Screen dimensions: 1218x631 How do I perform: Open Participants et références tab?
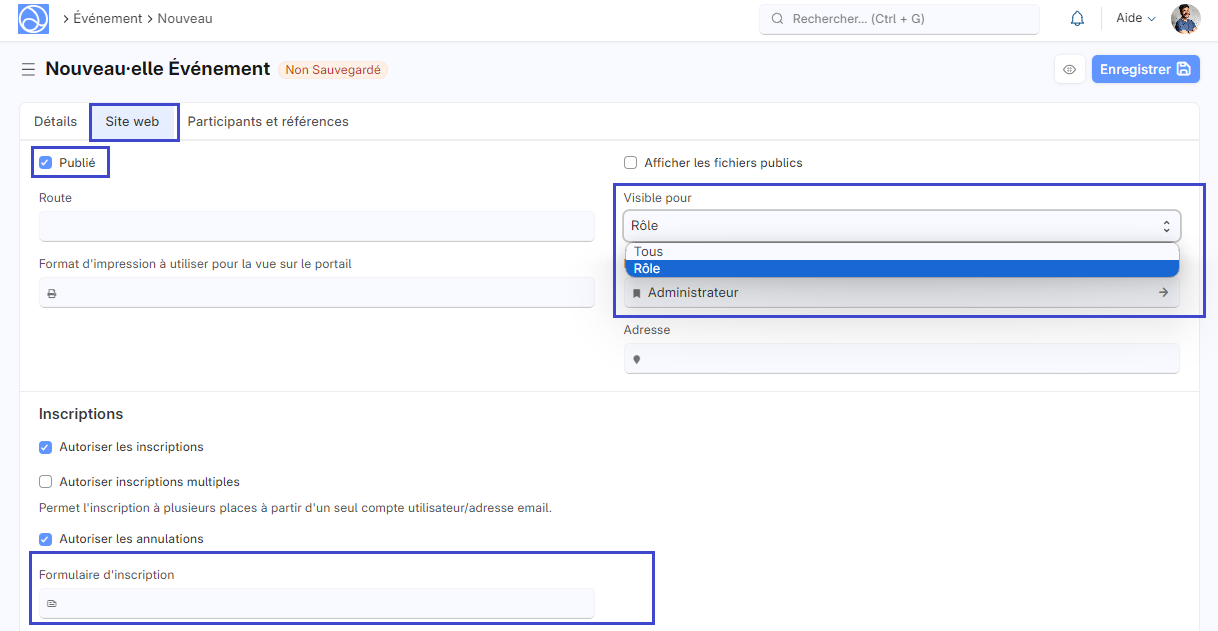pos(268,122)
